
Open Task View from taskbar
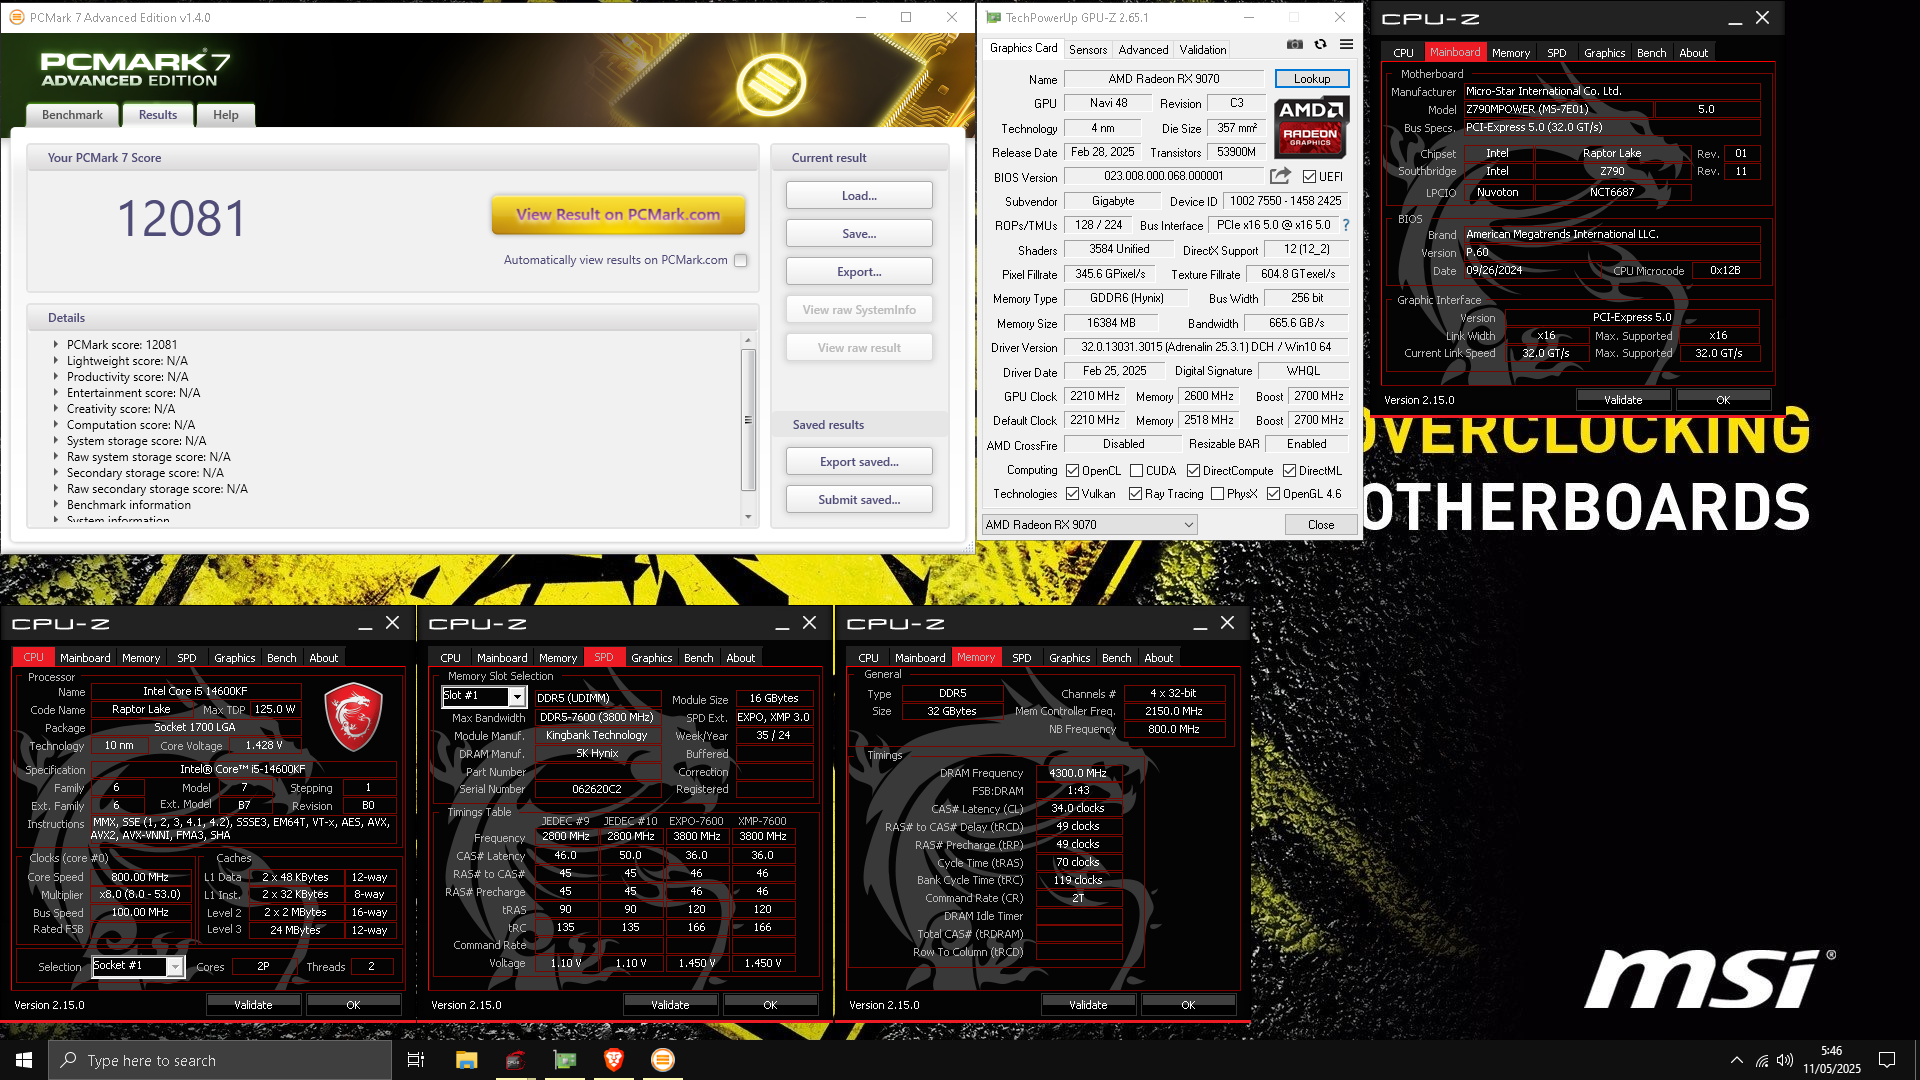coord(416,1060)
